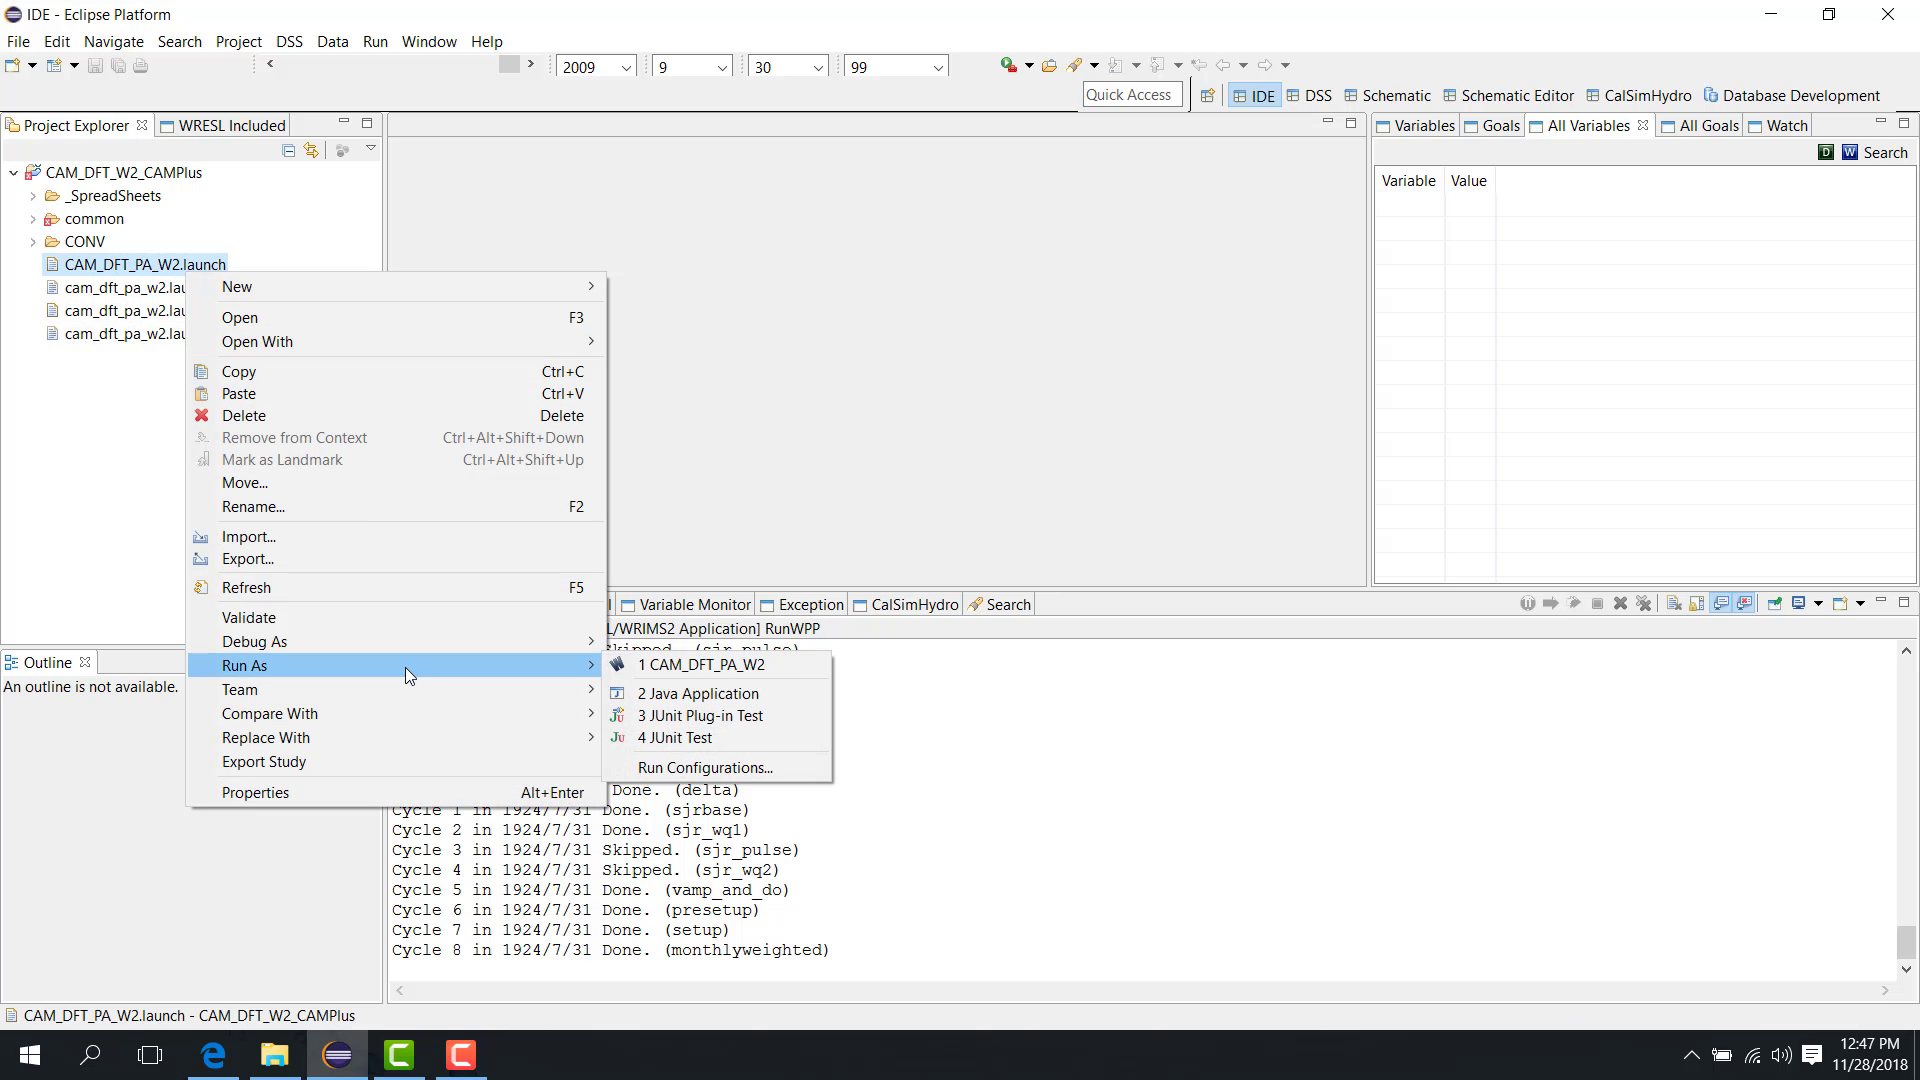The image size is (1920, 1080).
Task: Toggle show console on standard output
Action: pyautogui.click(x=1721, y=604)
